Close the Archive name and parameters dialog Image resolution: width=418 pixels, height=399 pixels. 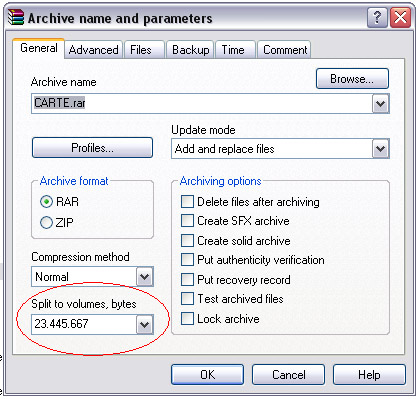400,17
